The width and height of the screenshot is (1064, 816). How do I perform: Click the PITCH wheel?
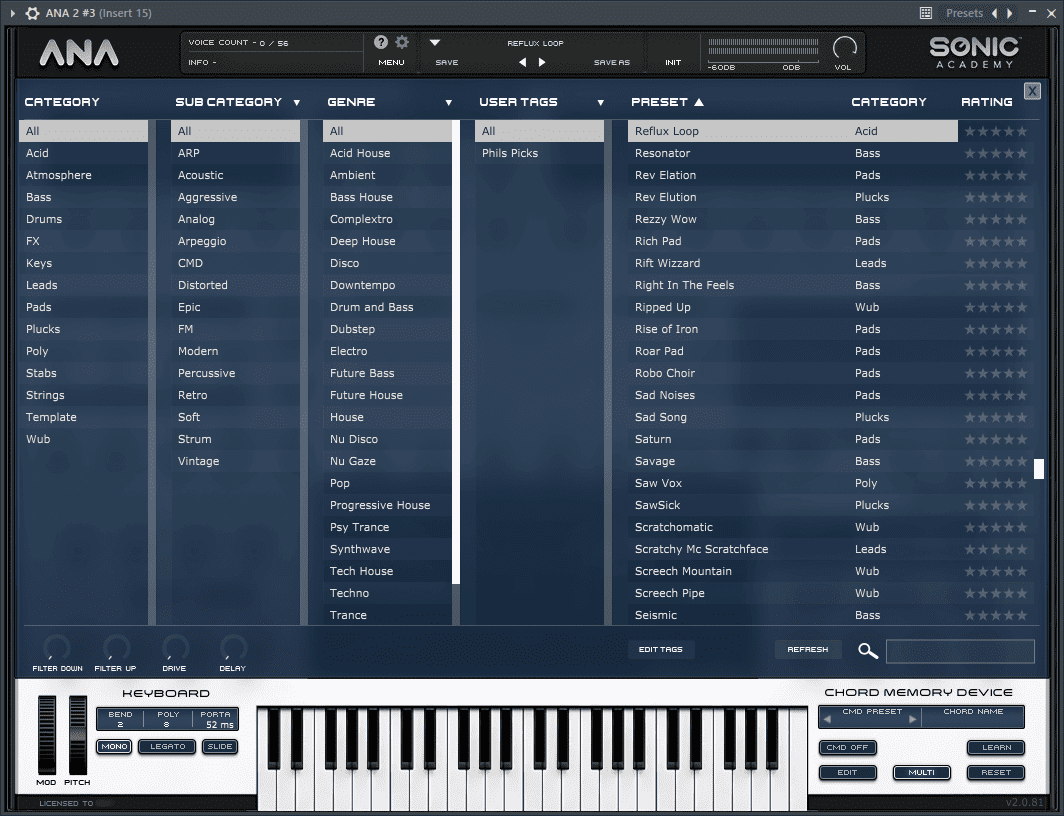(x=78, y=735)
